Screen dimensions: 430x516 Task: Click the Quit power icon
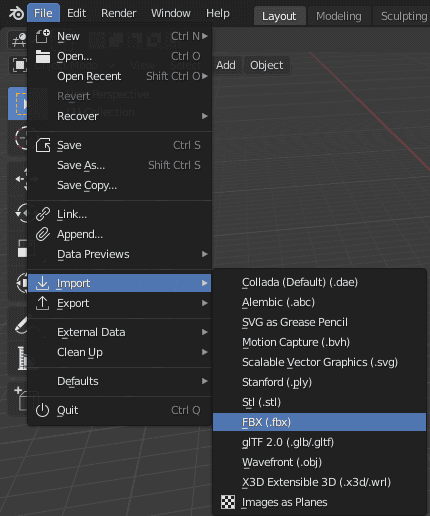click(x=42, y=410)
